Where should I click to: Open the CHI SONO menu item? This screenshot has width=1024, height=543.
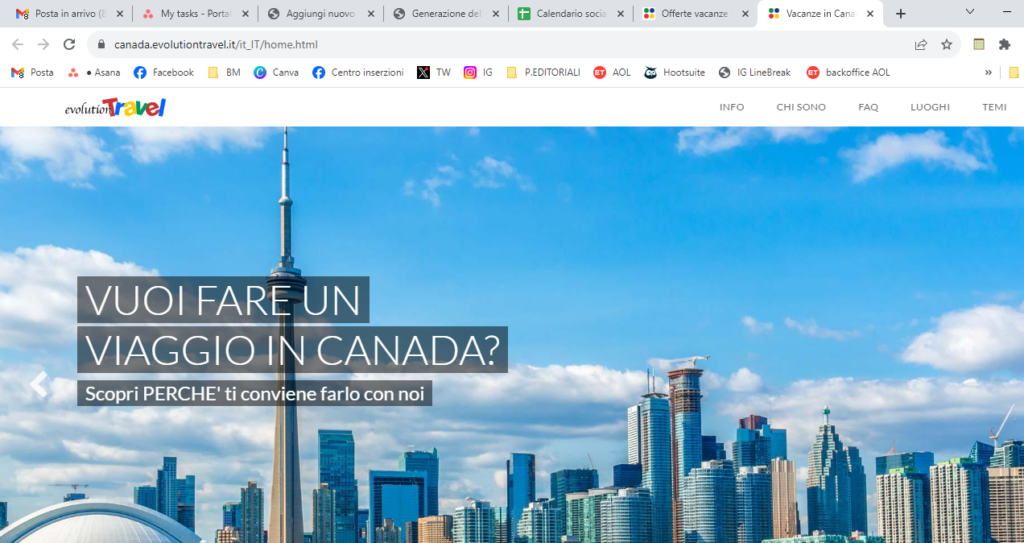[x=801, y=107]
